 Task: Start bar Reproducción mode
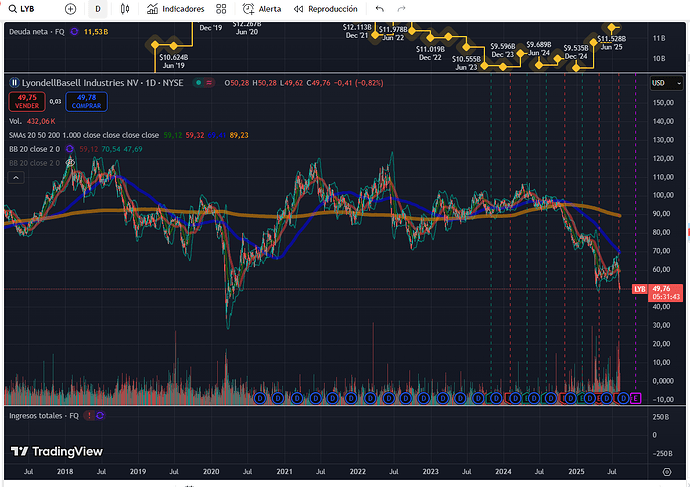click(326, 9)
